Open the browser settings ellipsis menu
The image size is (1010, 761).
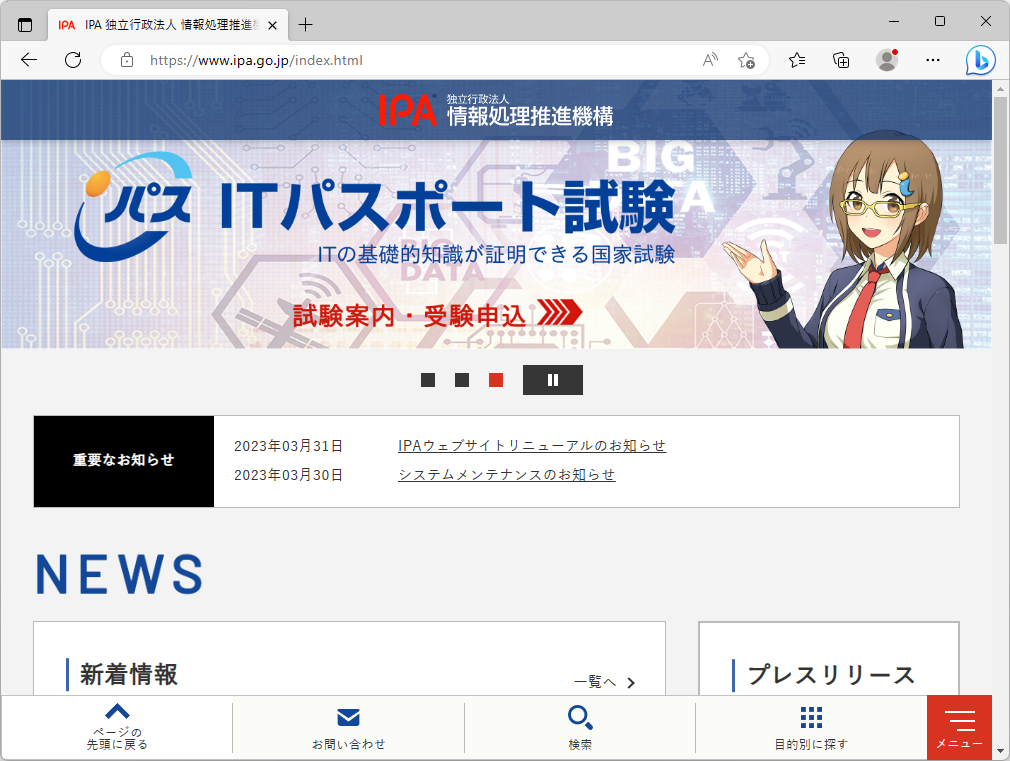tap(932, 60)
